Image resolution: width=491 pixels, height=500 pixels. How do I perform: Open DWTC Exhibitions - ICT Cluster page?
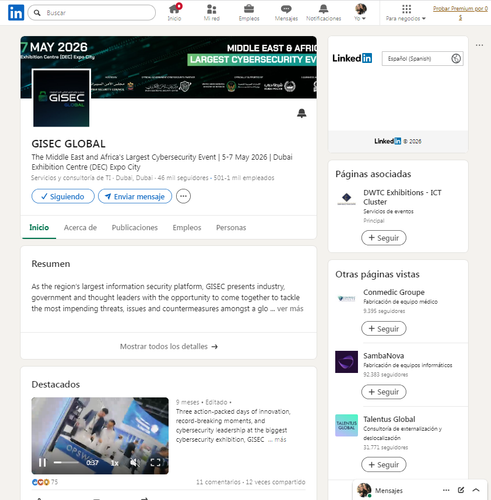[402, 197]
